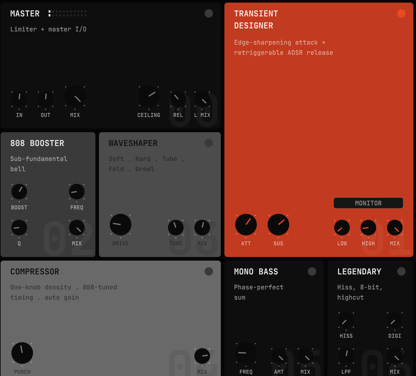Click the TRANSIENT DESIGNER module title
416x376 pixels.
point(256,19)
